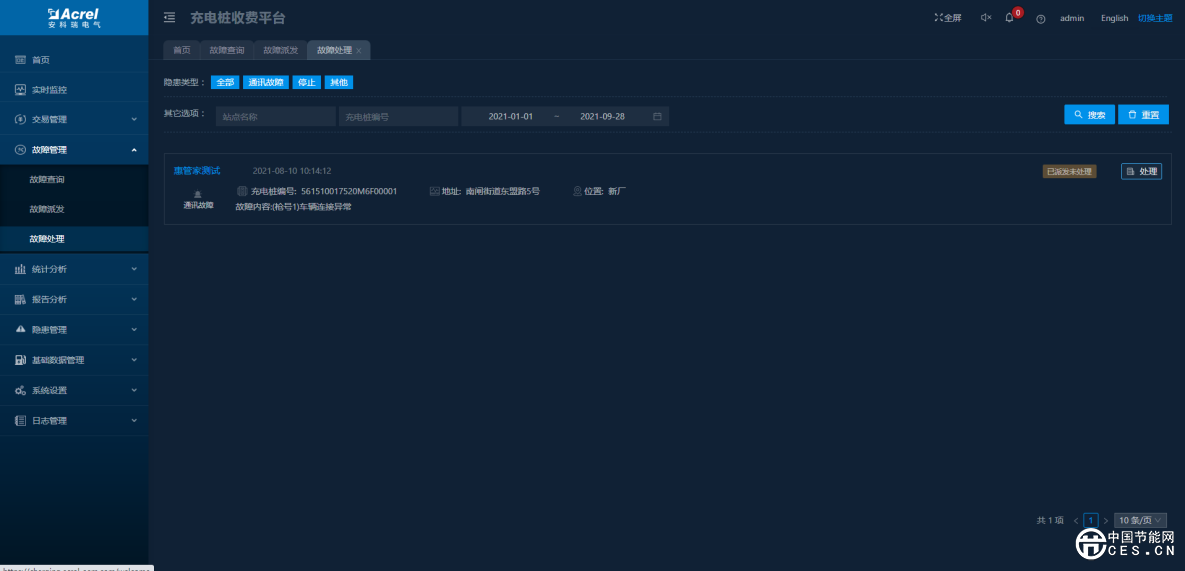Click the address icon beside 地址

[434, 191]
